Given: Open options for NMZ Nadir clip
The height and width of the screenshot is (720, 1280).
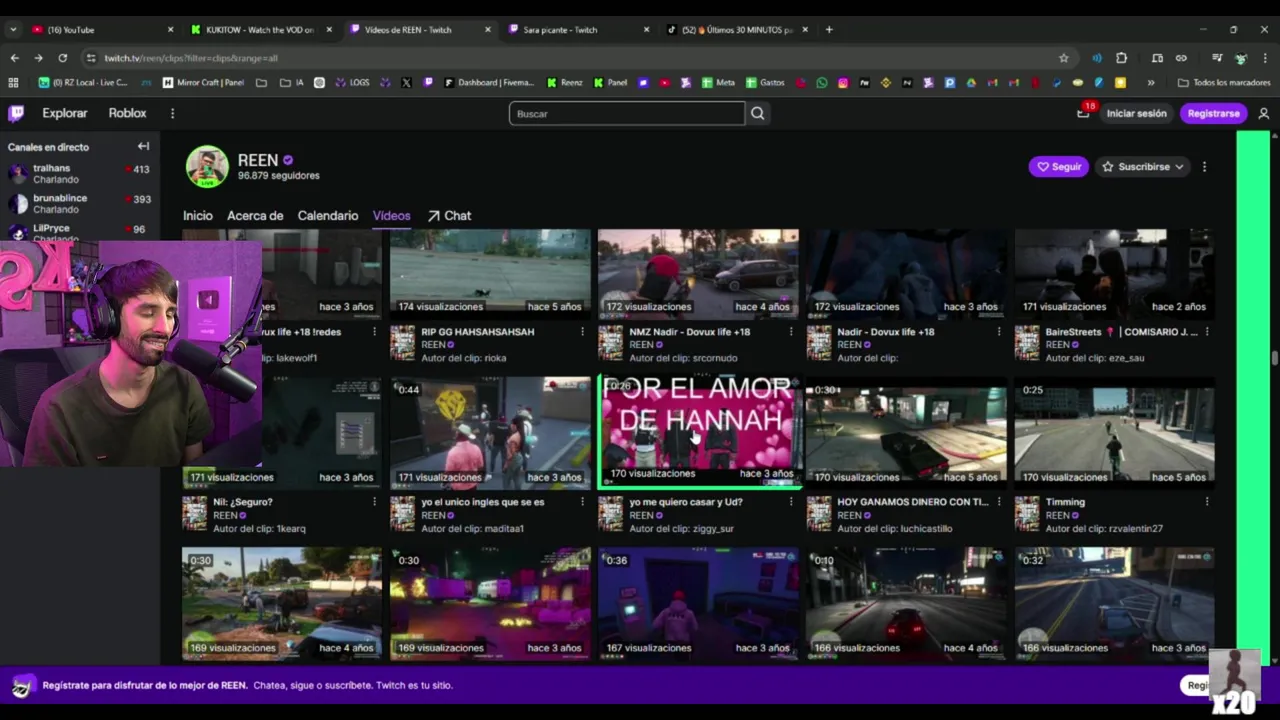Looking at the screenshot, I should click(791, 332).
